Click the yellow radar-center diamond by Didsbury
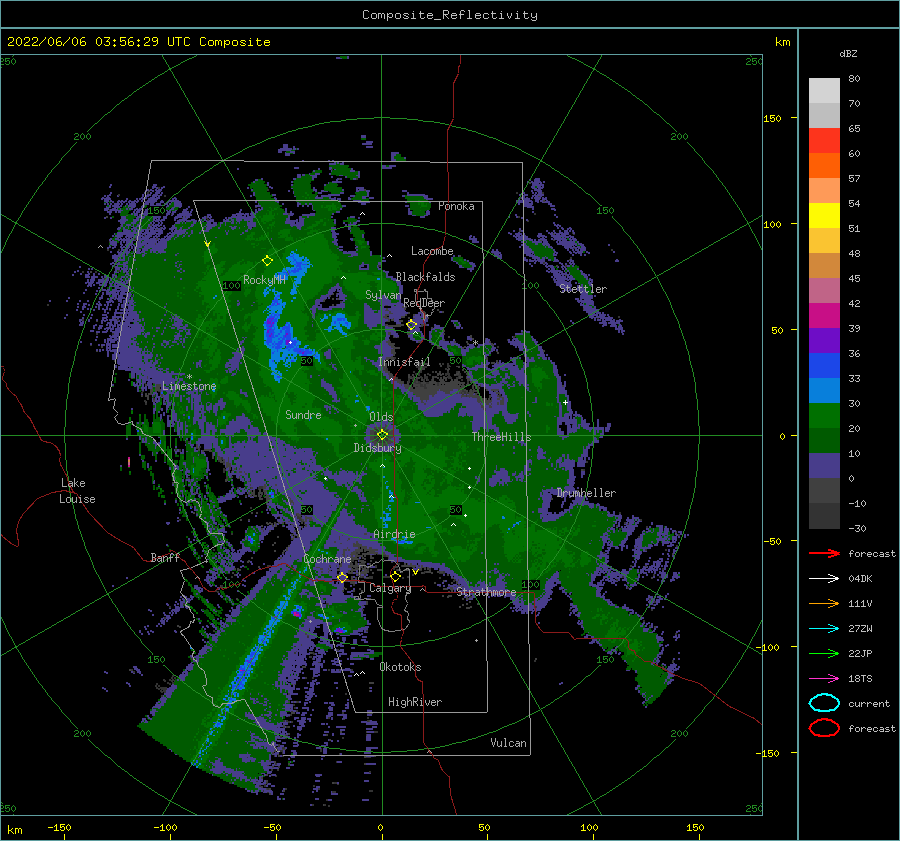900x841 pixels. pyautogui.click(x=382, y=435)
